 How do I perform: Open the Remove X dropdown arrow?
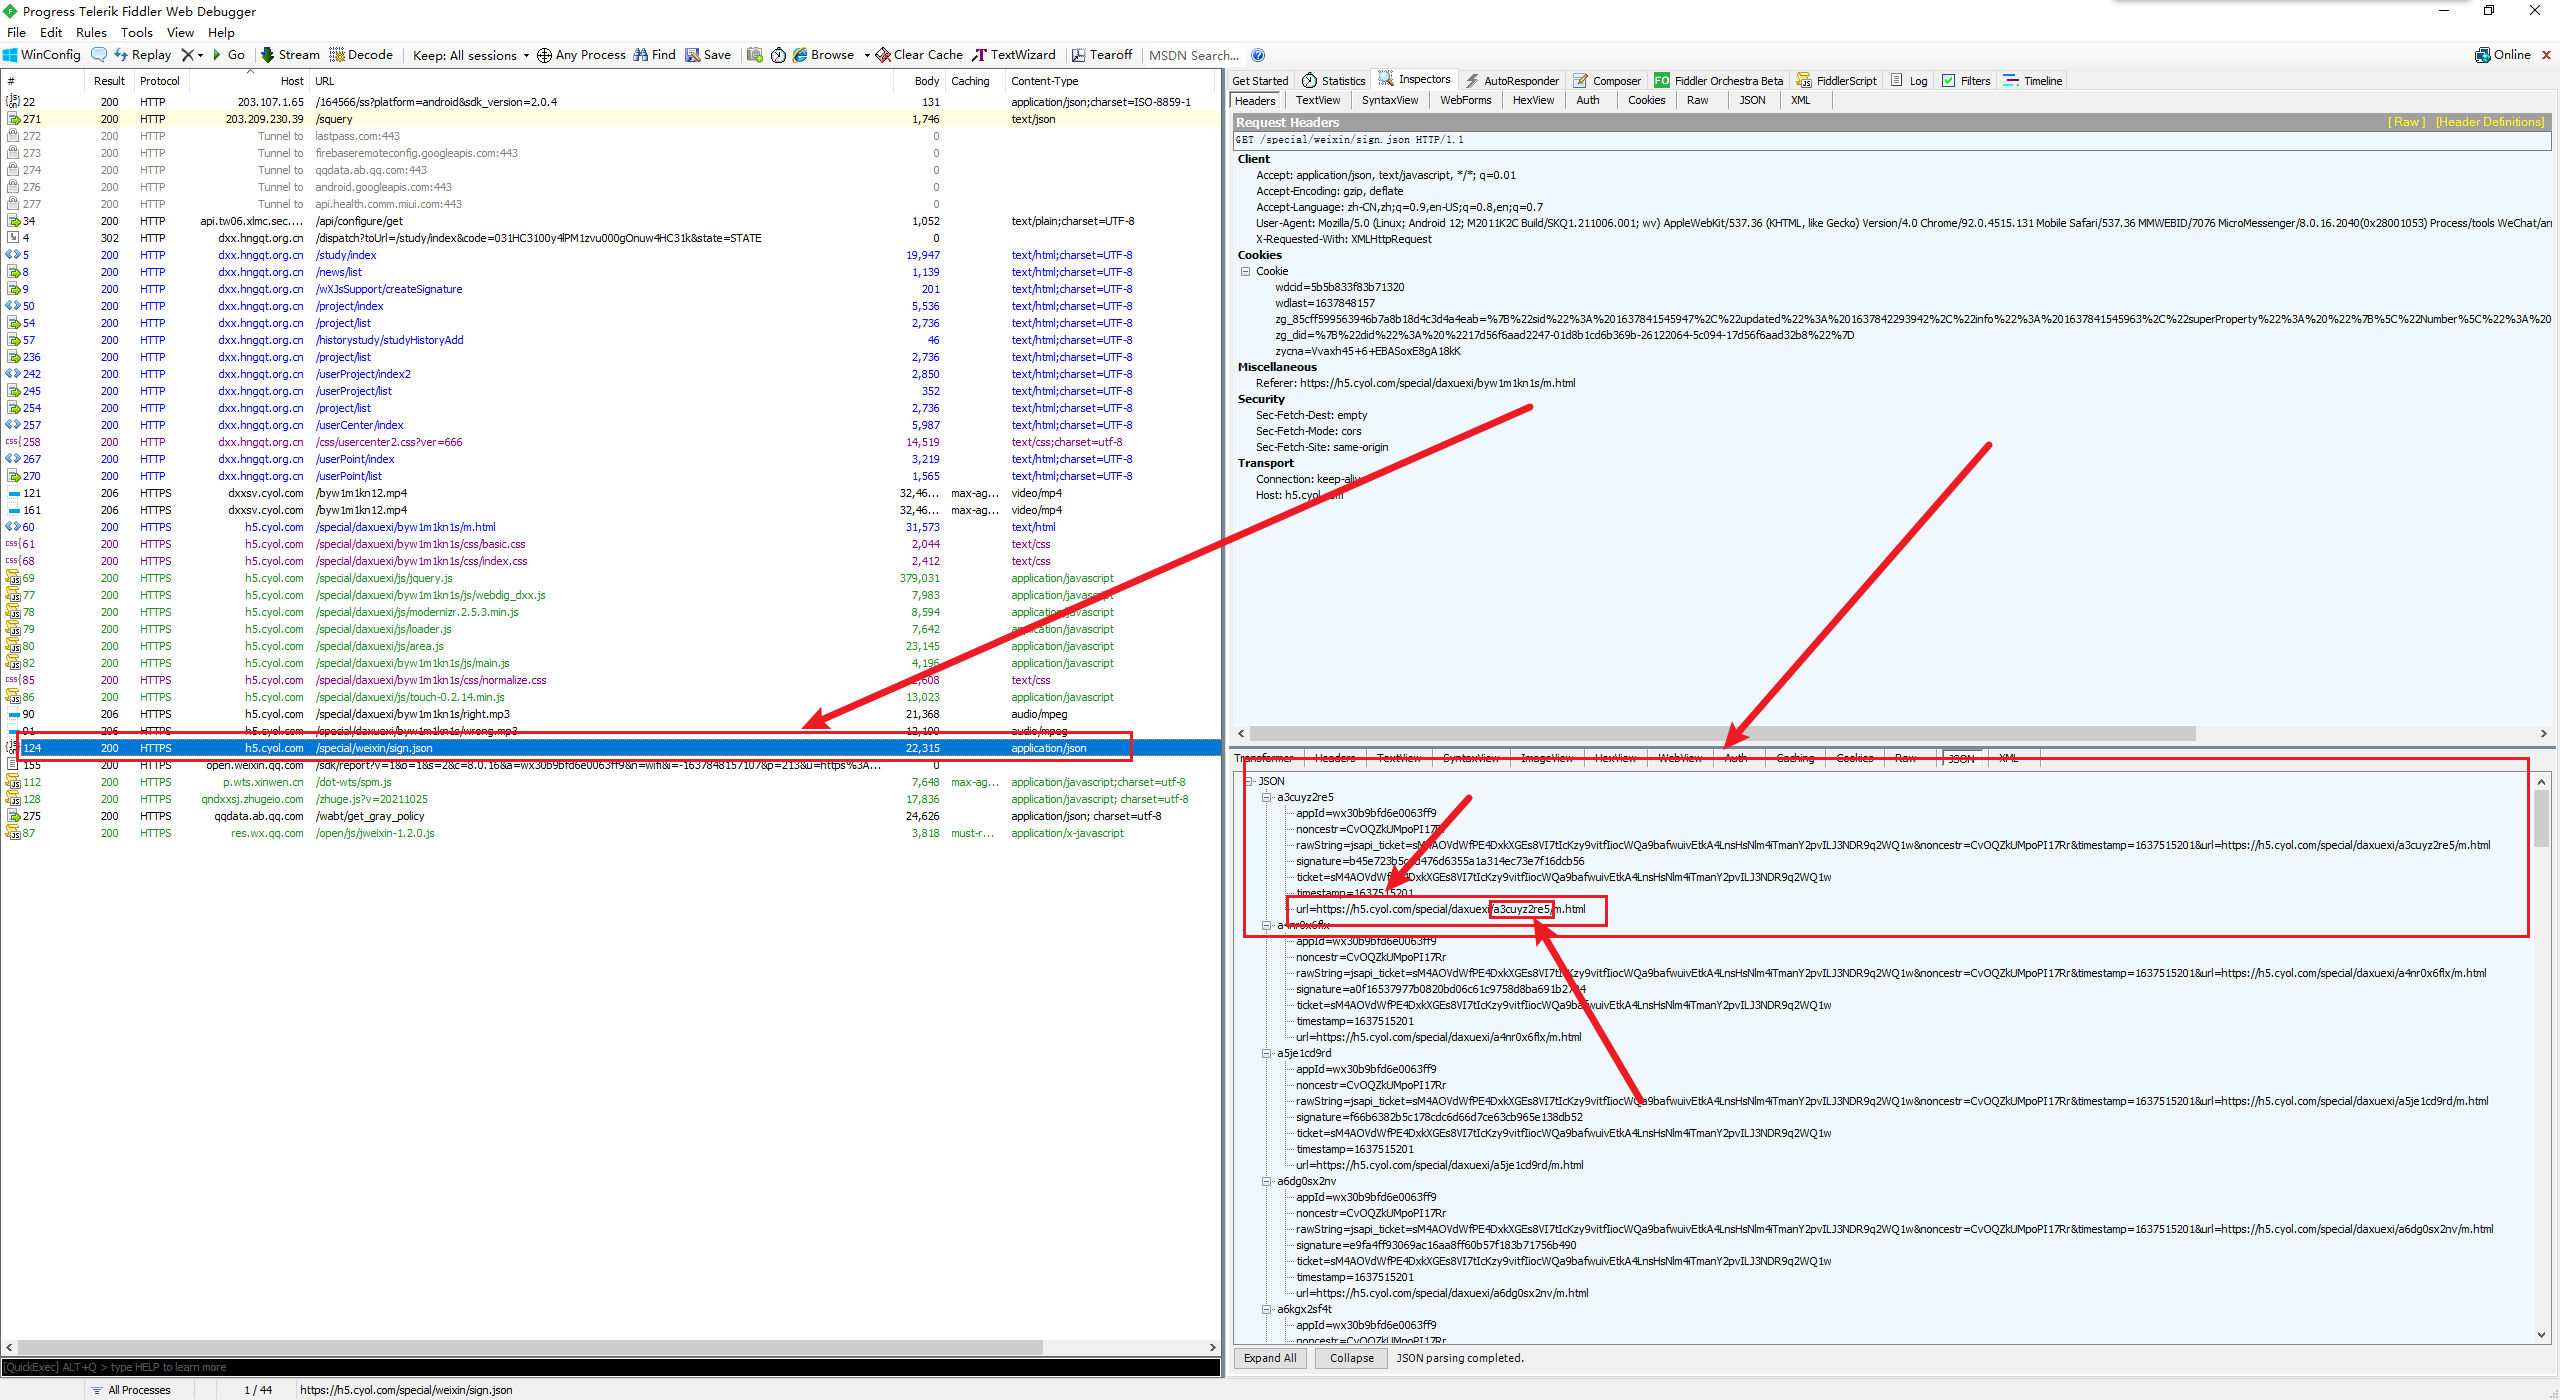point(200,55)
